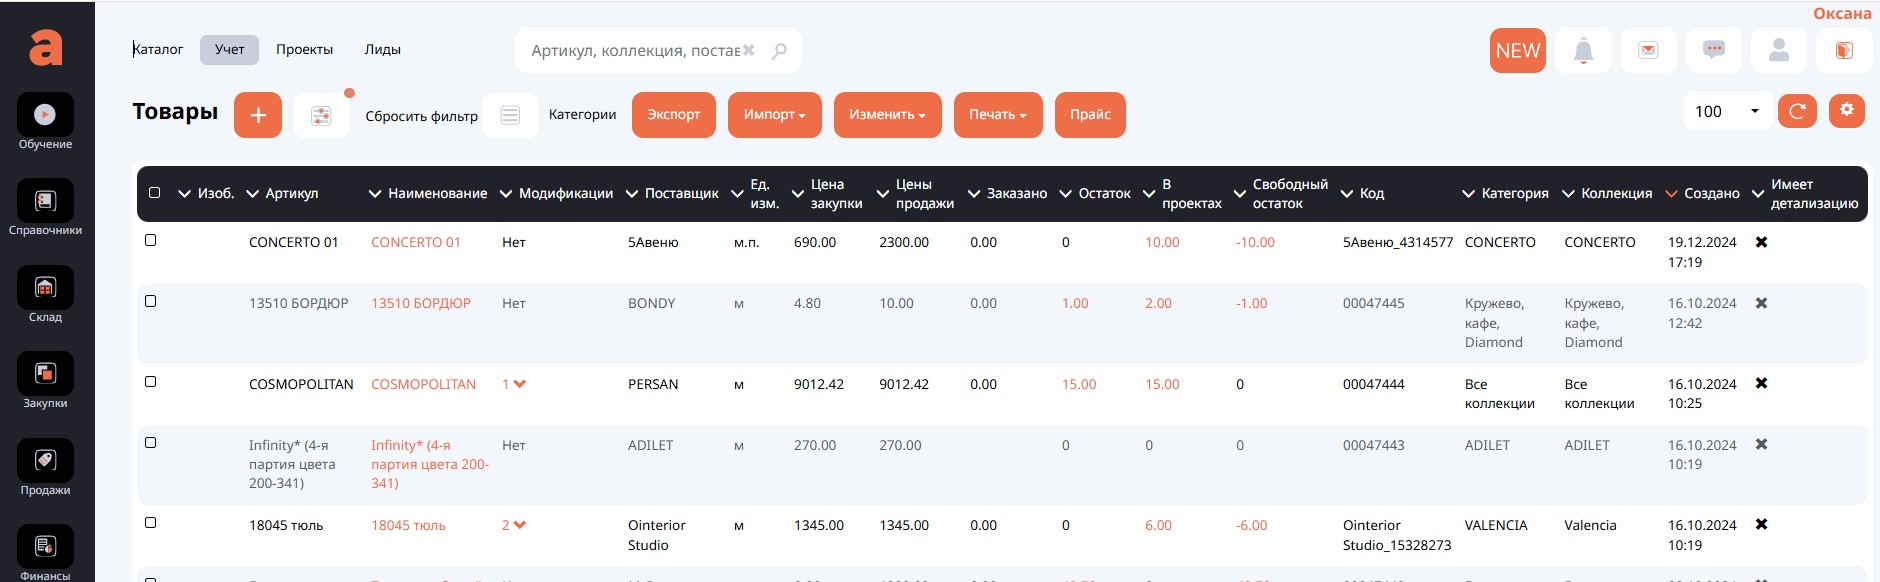Open table settings gear icon
The image size is (1880, 582).
pos(1846,111)
